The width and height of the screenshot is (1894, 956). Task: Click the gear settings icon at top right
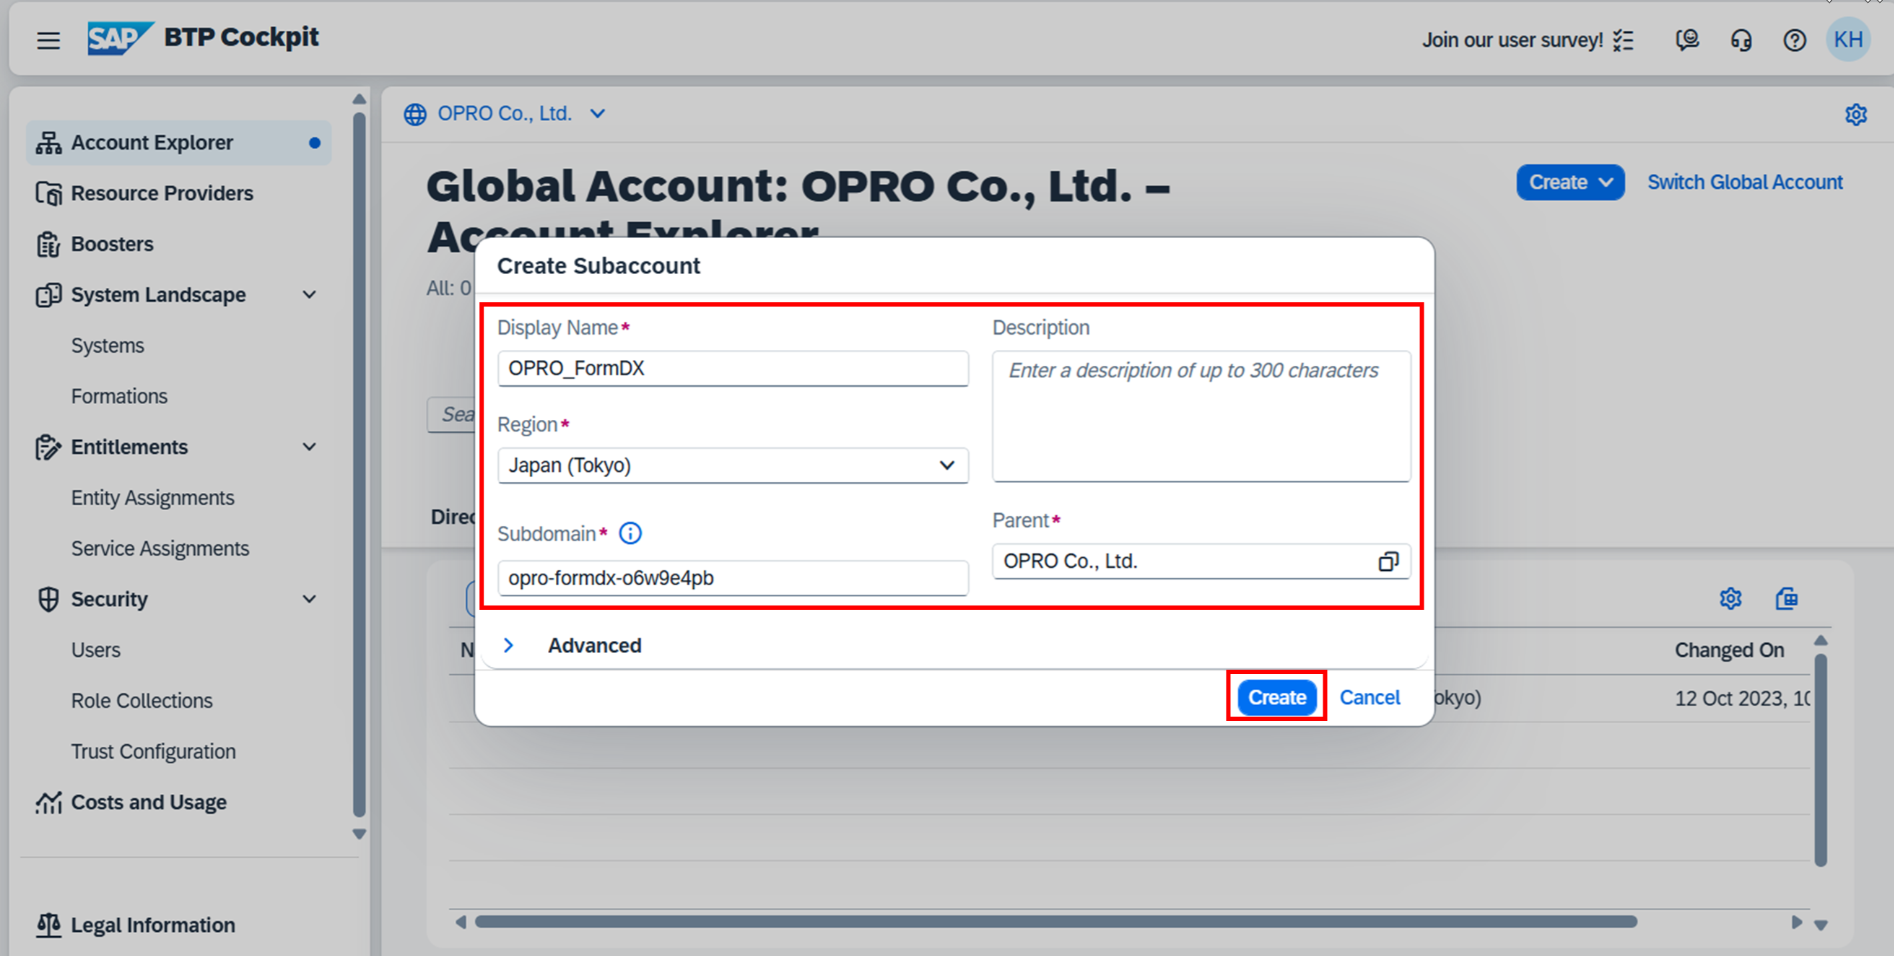(x=1856, y=115)
